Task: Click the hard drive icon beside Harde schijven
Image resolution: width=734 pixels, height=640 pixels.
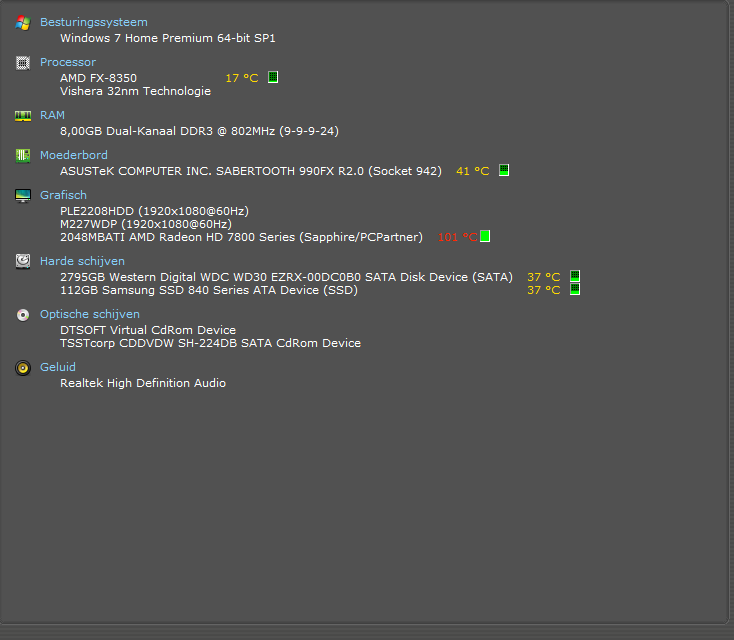Action: pyautogui.click(x=22, y=261)
